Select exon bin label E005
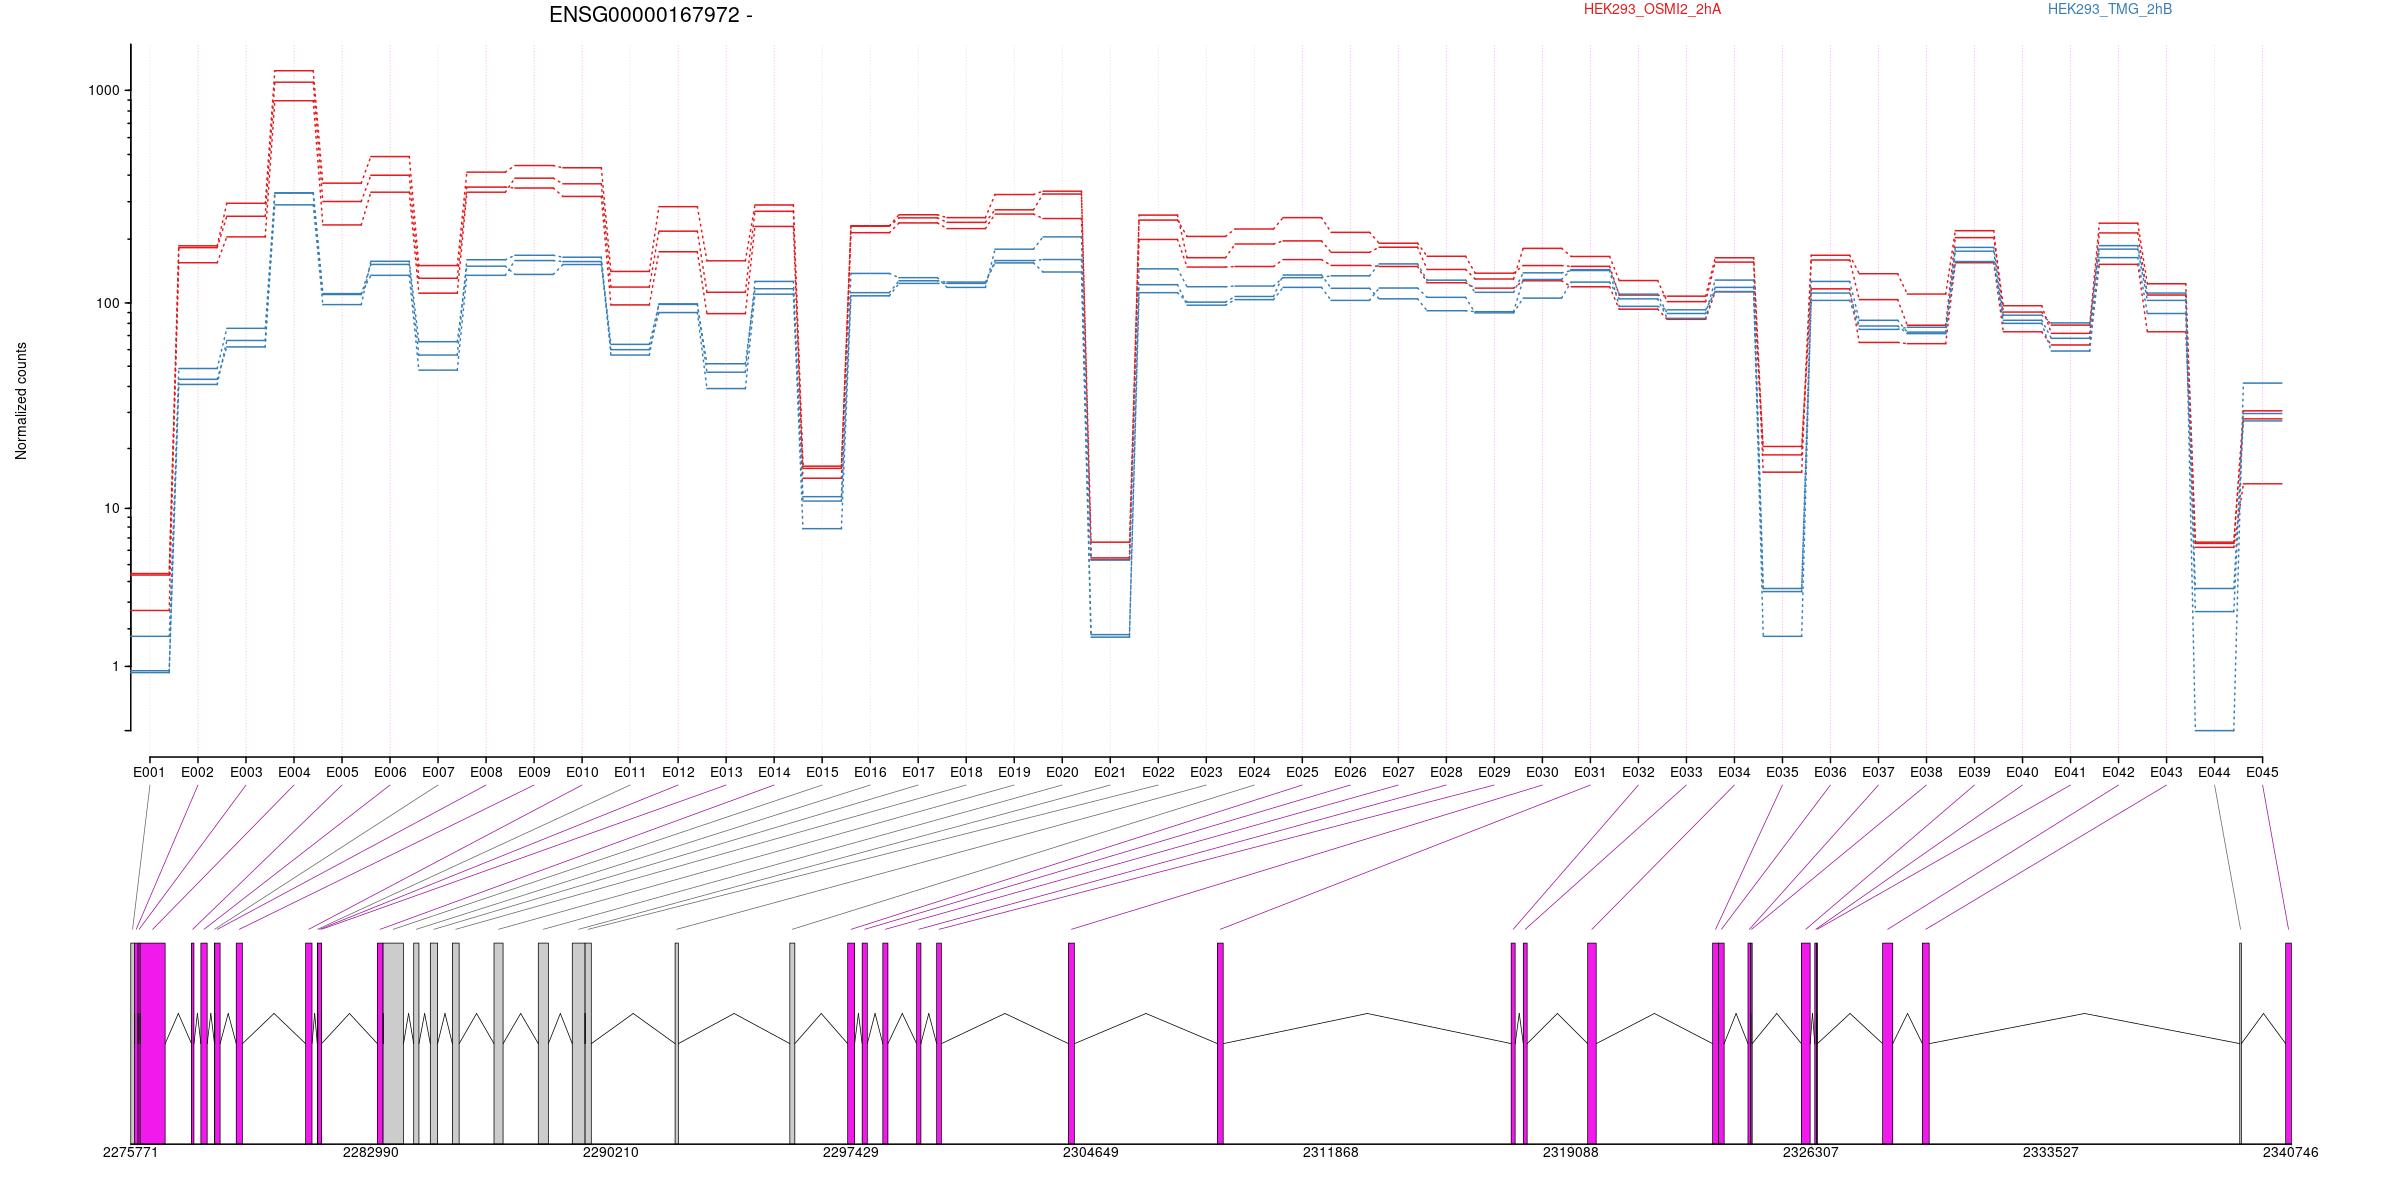This screenshot has width=2400, height=1200. tap(341, 772)
